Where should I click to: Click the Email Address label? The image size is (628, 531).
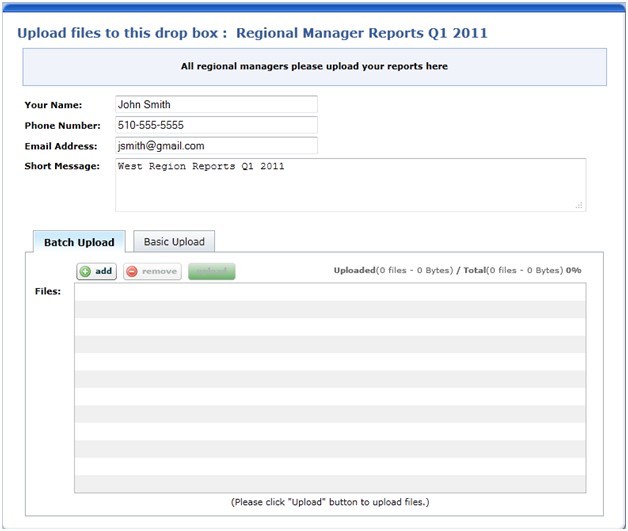[62, 146]
